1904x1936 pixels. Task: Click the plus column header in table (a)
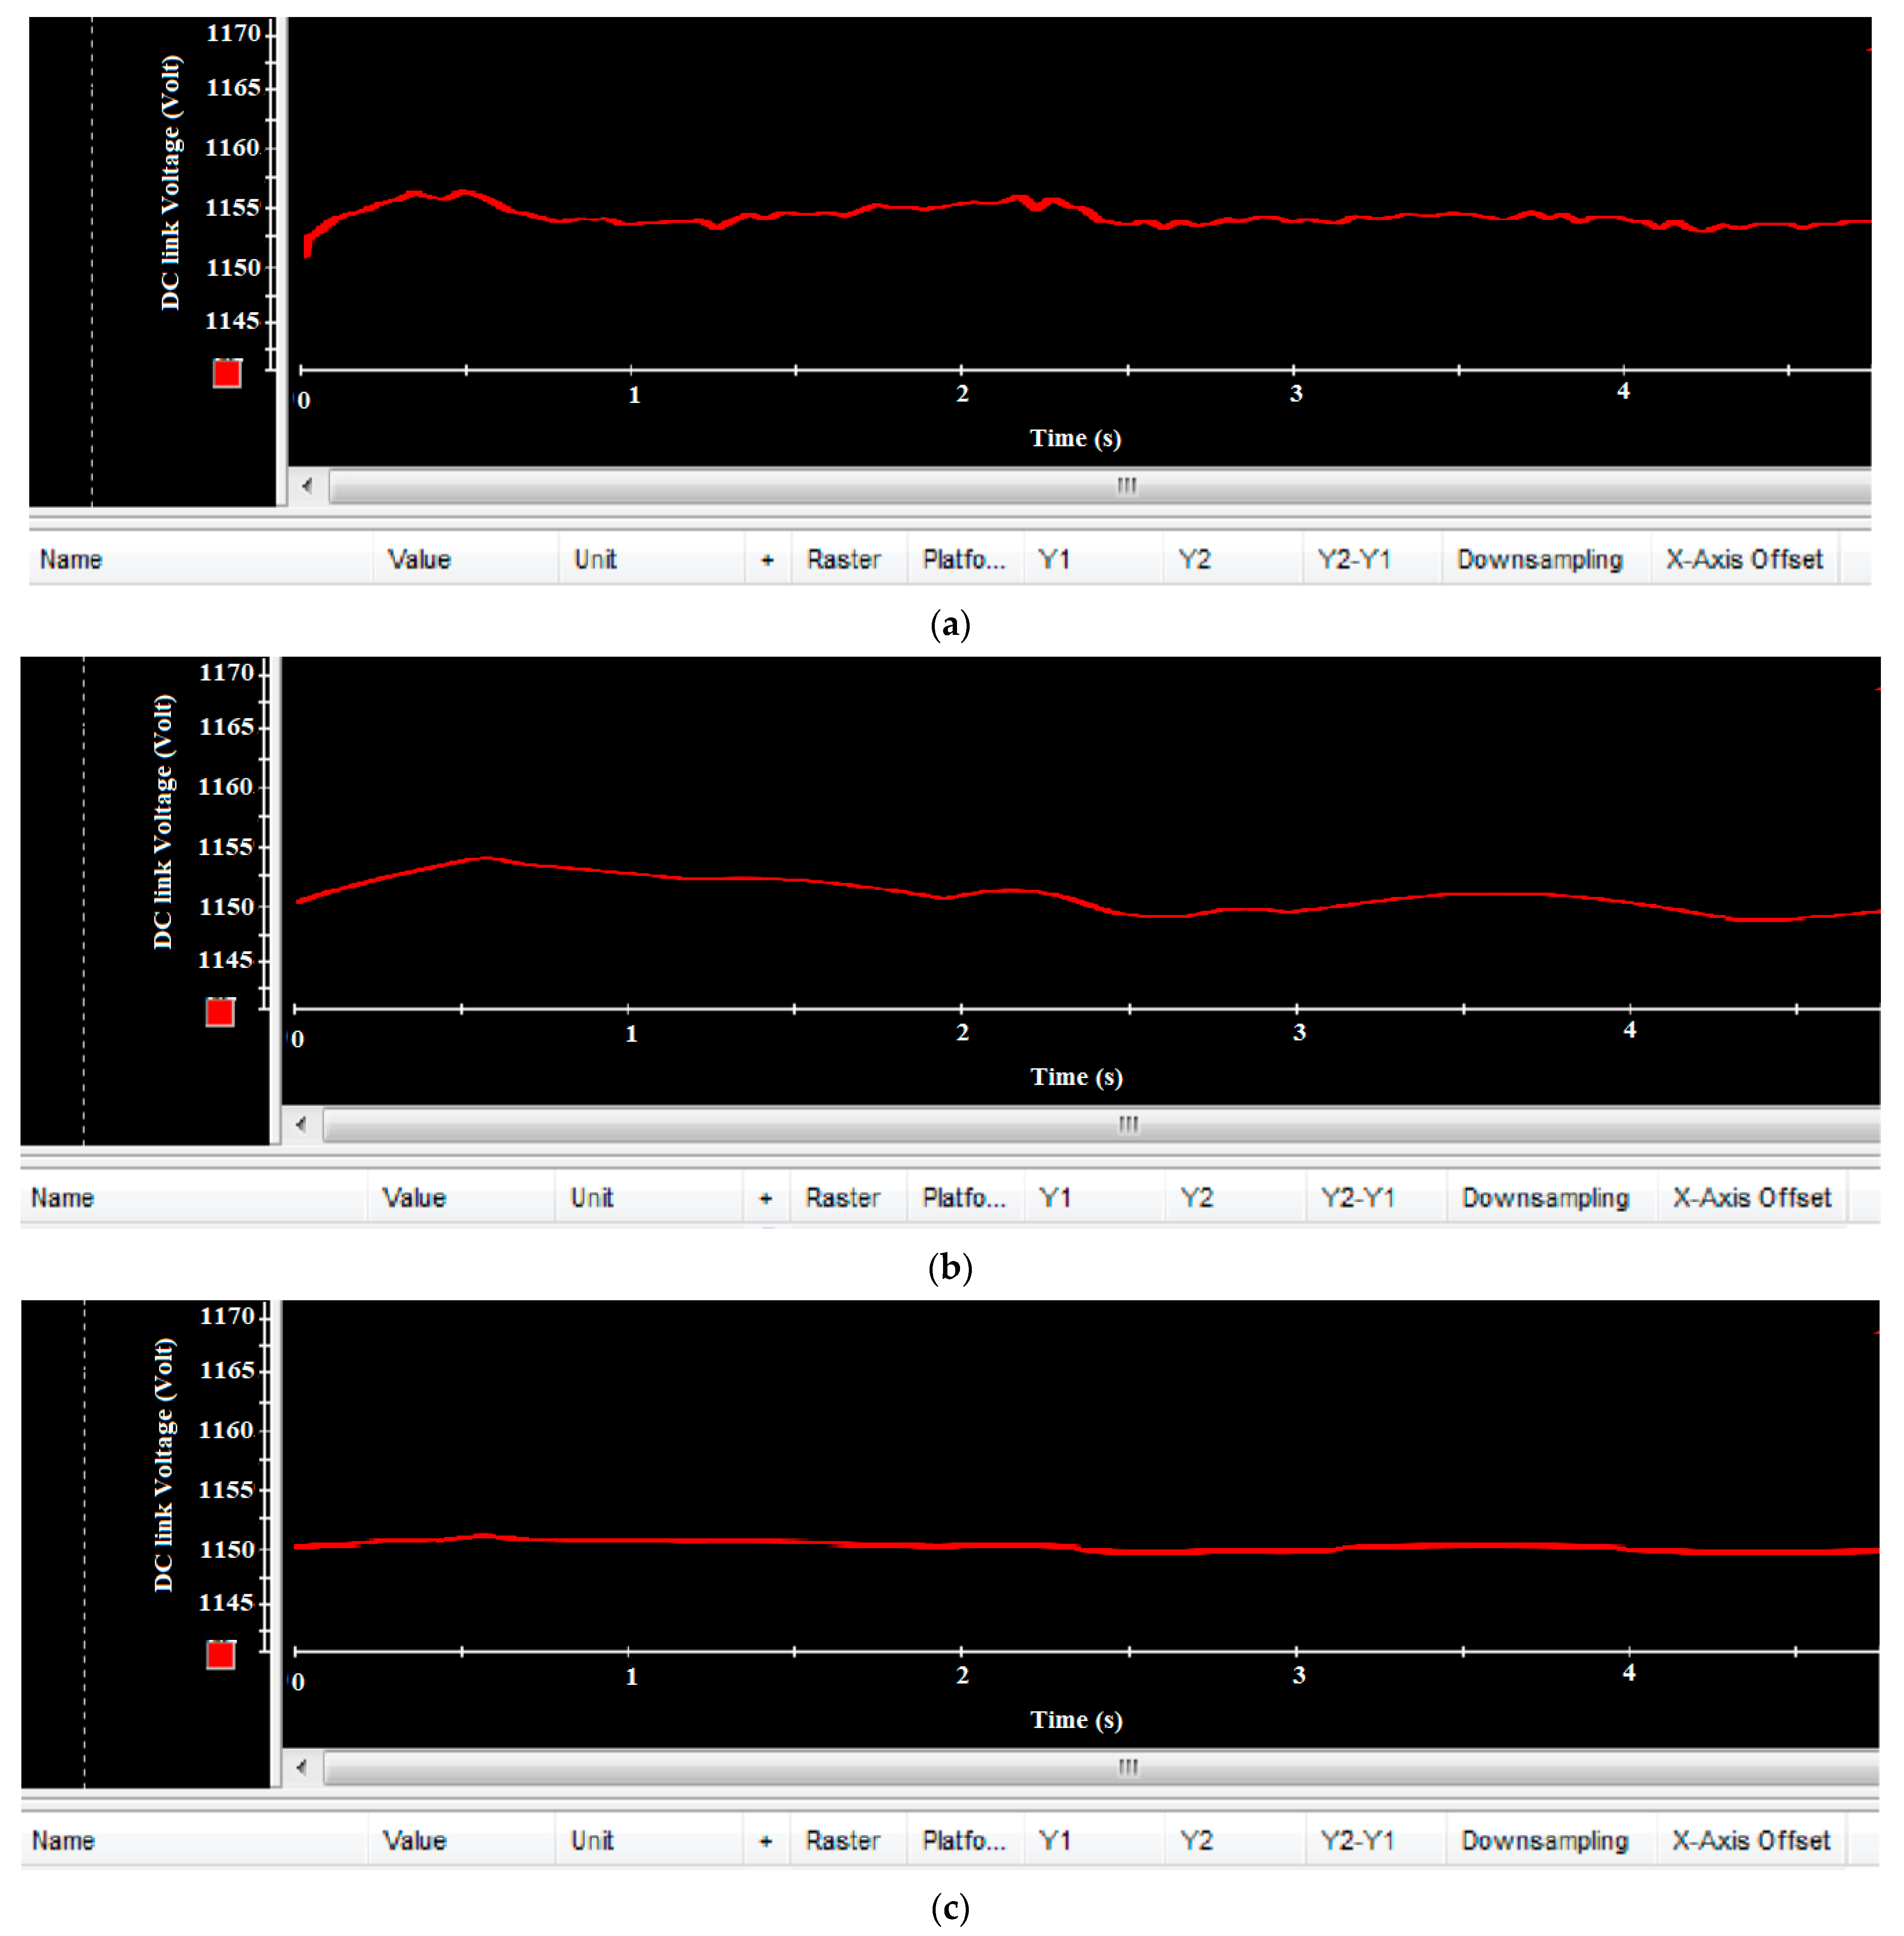pos(767,560)
